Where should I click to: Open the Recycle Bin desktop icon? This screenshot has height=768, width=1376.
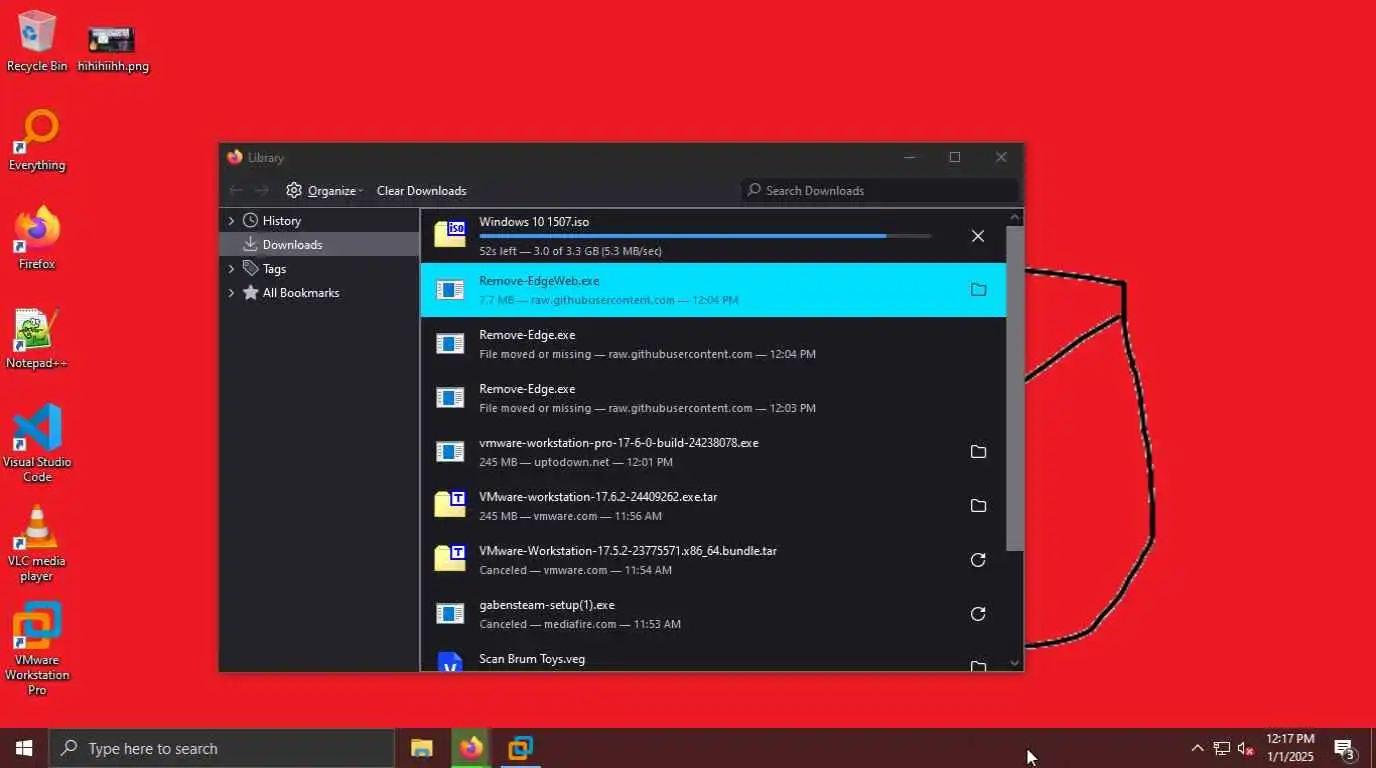37,41
